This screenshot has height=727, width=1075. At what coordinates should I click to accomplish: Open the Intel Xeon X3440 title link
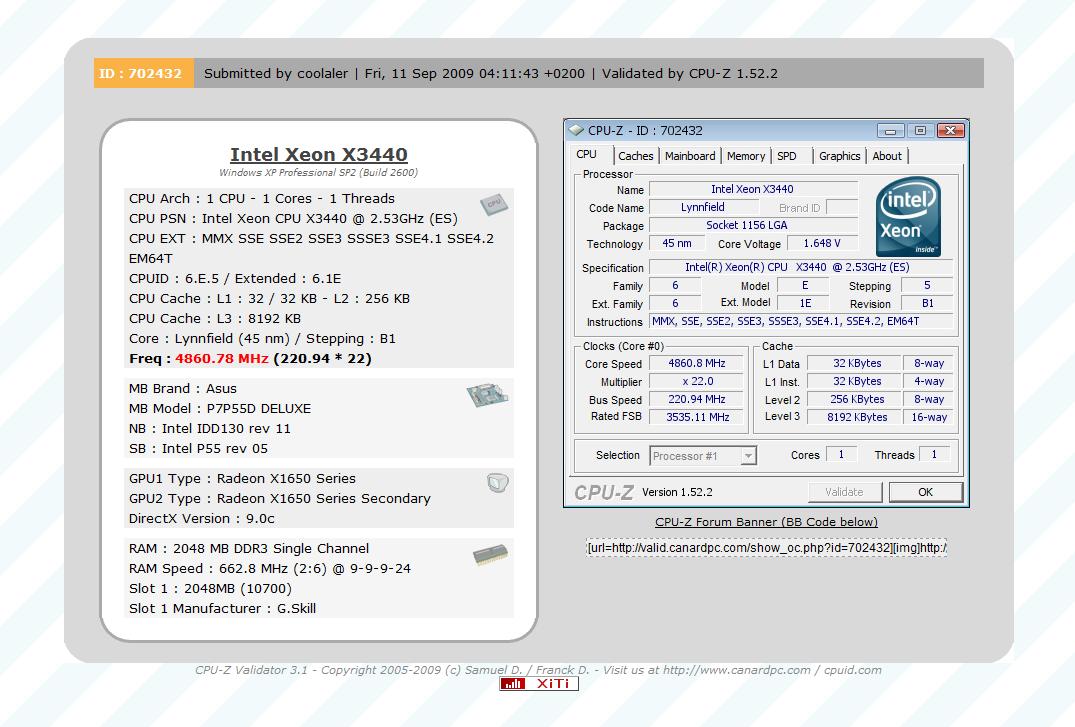click(319, 154)
